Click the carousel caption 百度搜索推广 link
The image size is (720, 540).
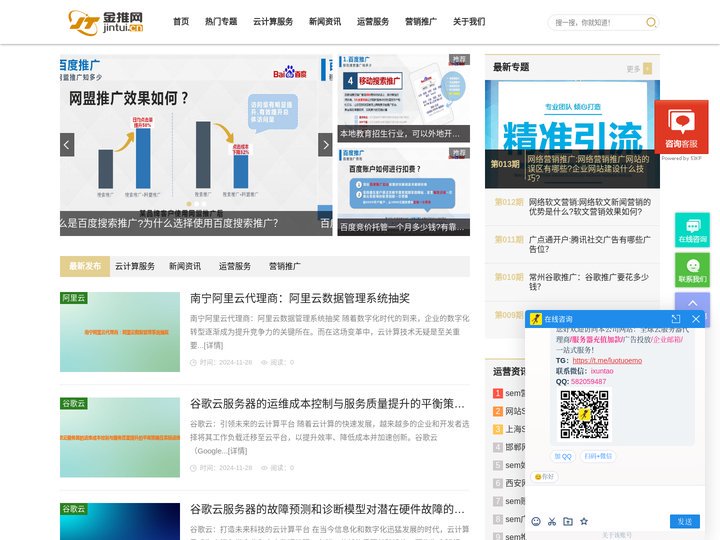pos(169,223)
